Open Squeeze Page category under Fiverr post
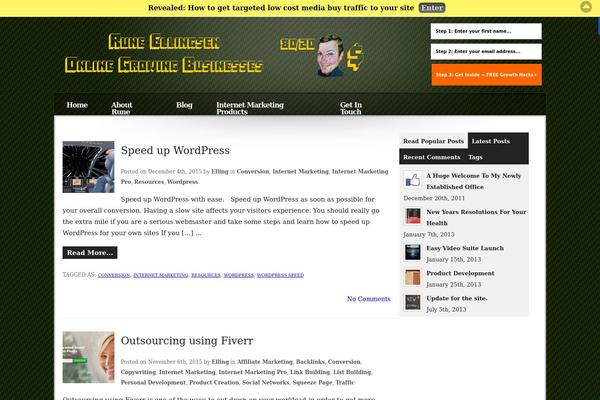This screenshot has width=600, height=400. point(312,382)
